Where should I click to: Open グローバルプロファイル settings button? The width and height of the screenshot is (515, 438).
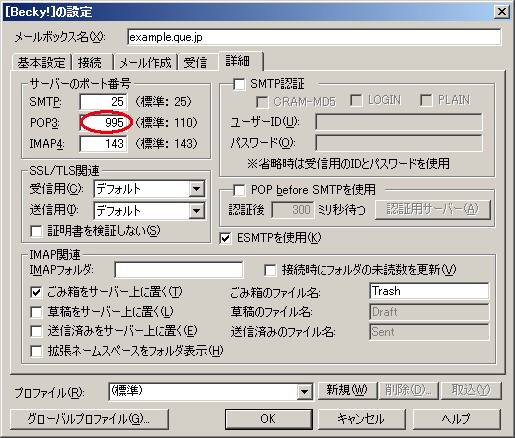[x=89, y=419]
